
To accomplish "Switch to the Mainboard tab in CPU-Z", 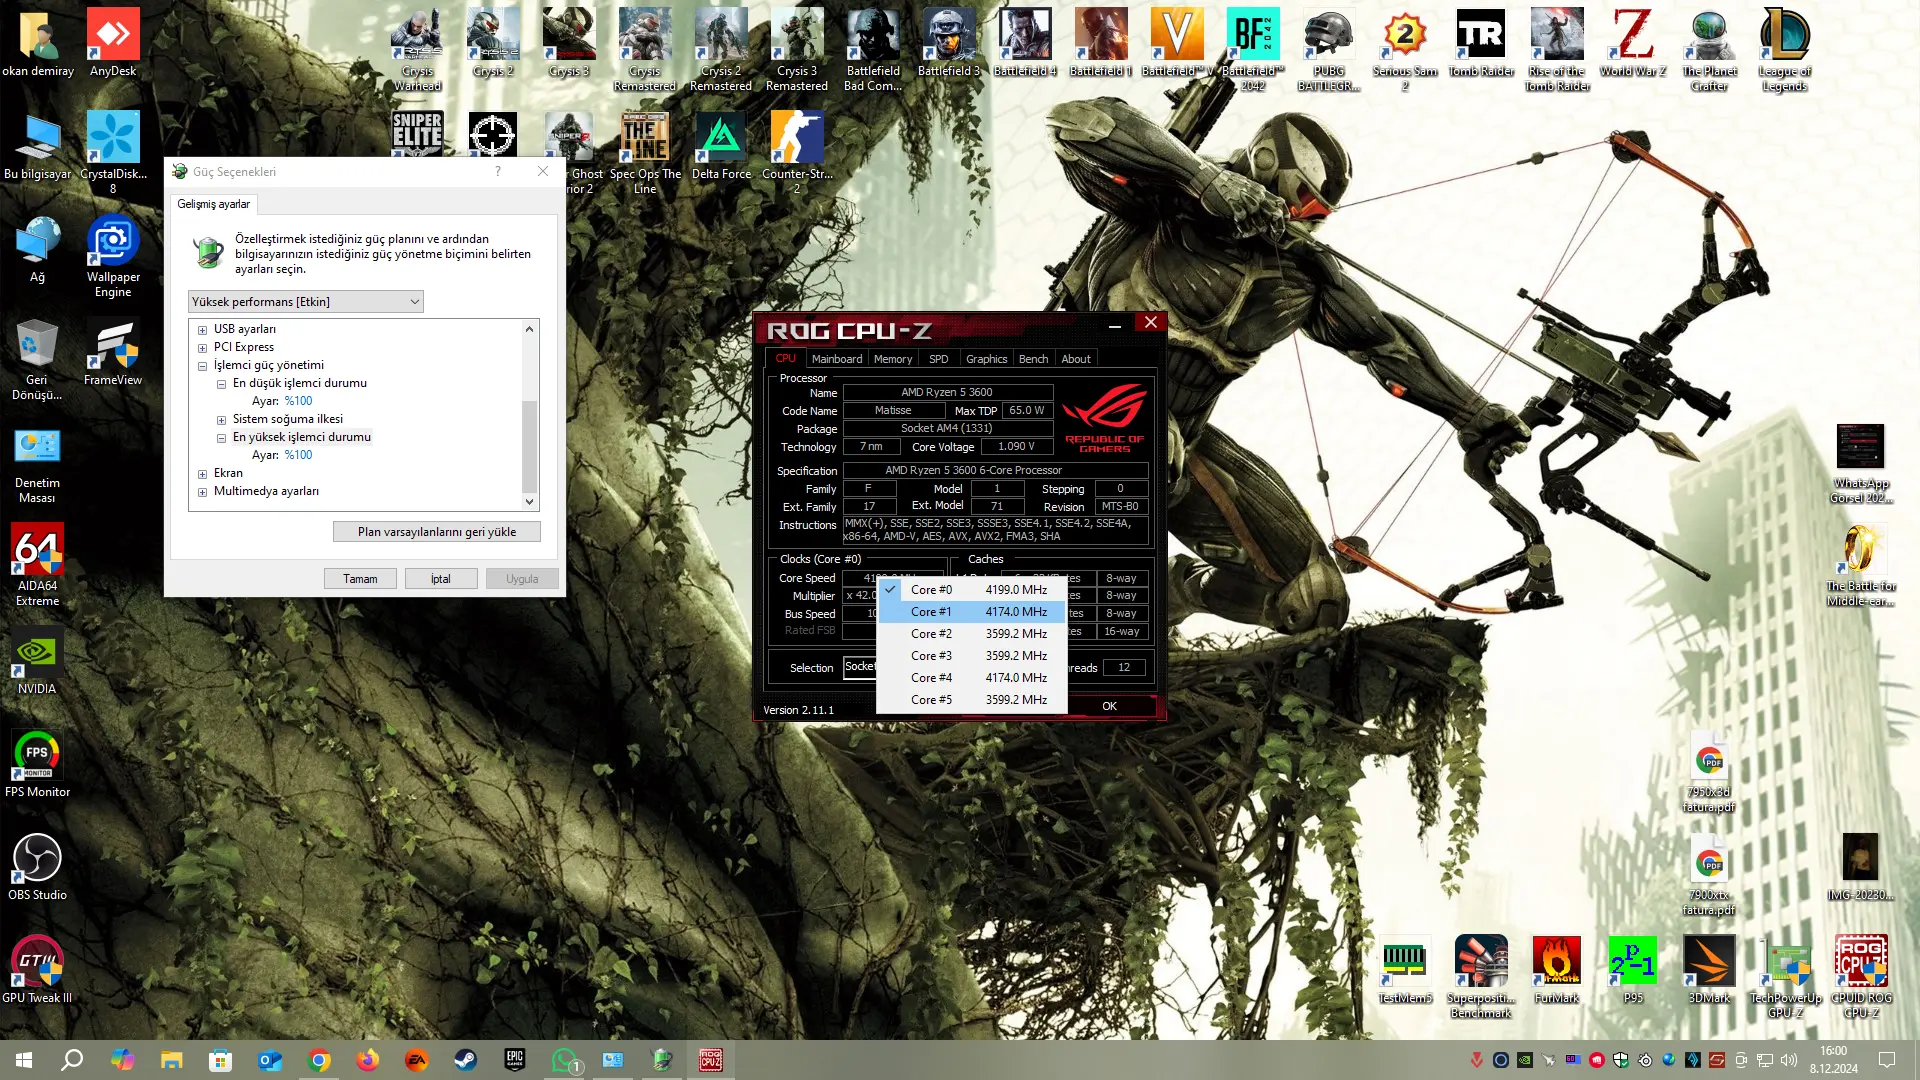I will point(837,359).
